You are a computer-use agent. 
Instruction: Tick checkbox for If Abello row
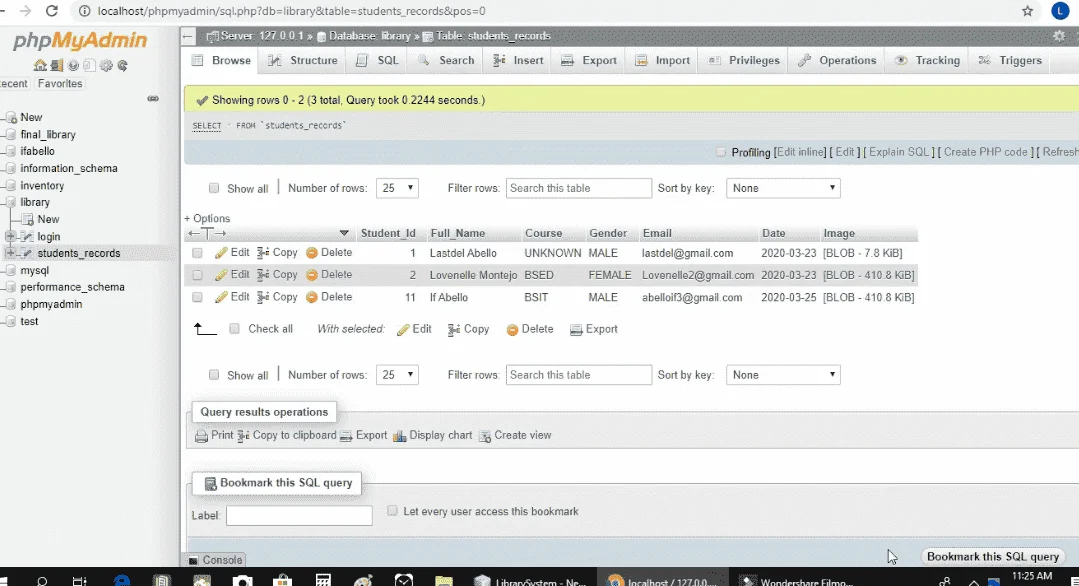(x=197, y=297)
